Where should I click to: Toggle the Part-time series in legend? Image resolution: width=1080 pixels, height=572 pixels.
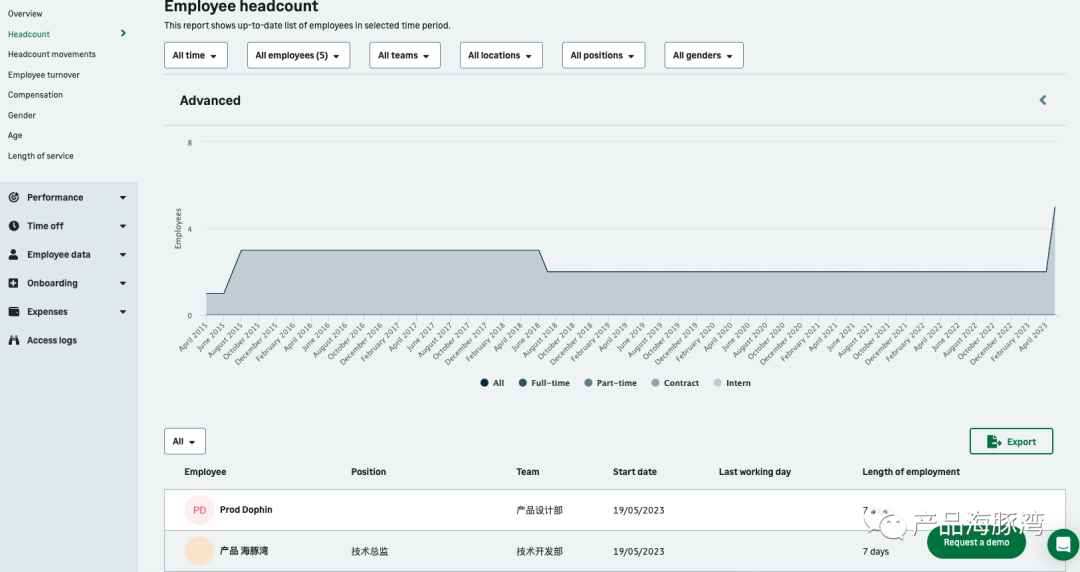click(x=610, y=383)
